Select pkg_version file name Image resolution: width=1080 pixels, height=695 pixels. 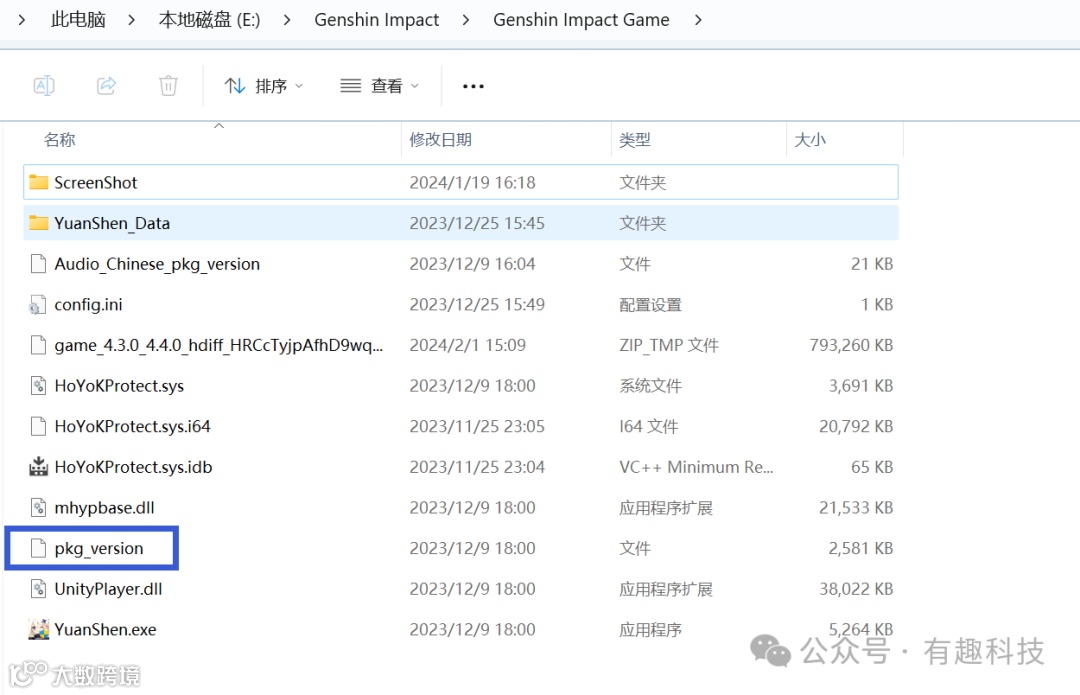99,548
